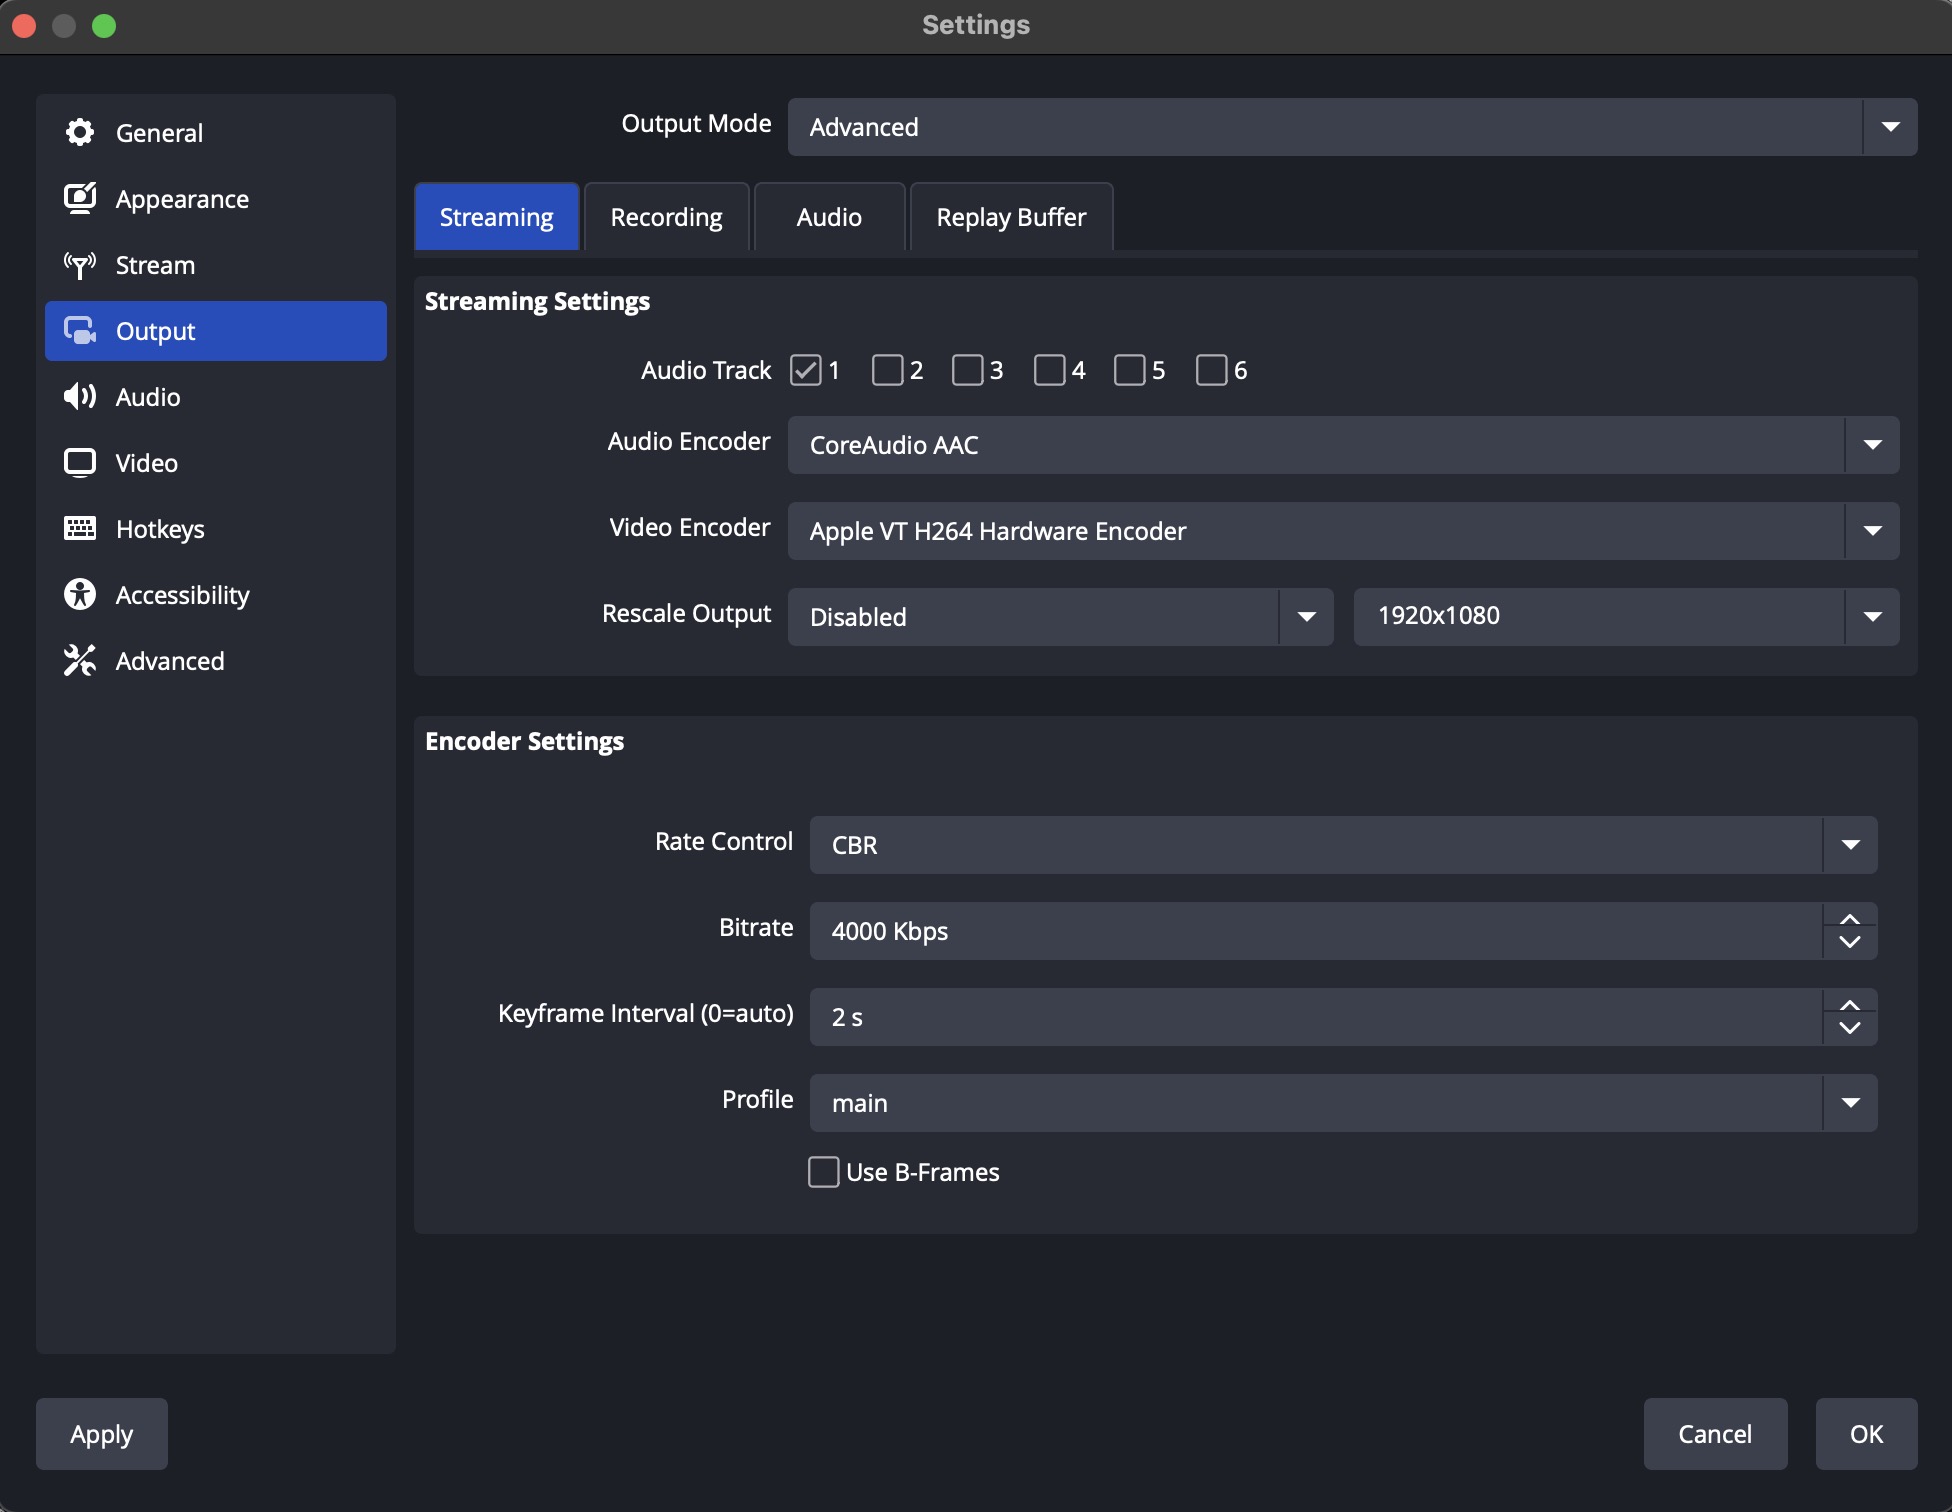Enable the Use B-Frames checkbox
Viewport: 1952px width, 1512px height.
[824, 1172]
